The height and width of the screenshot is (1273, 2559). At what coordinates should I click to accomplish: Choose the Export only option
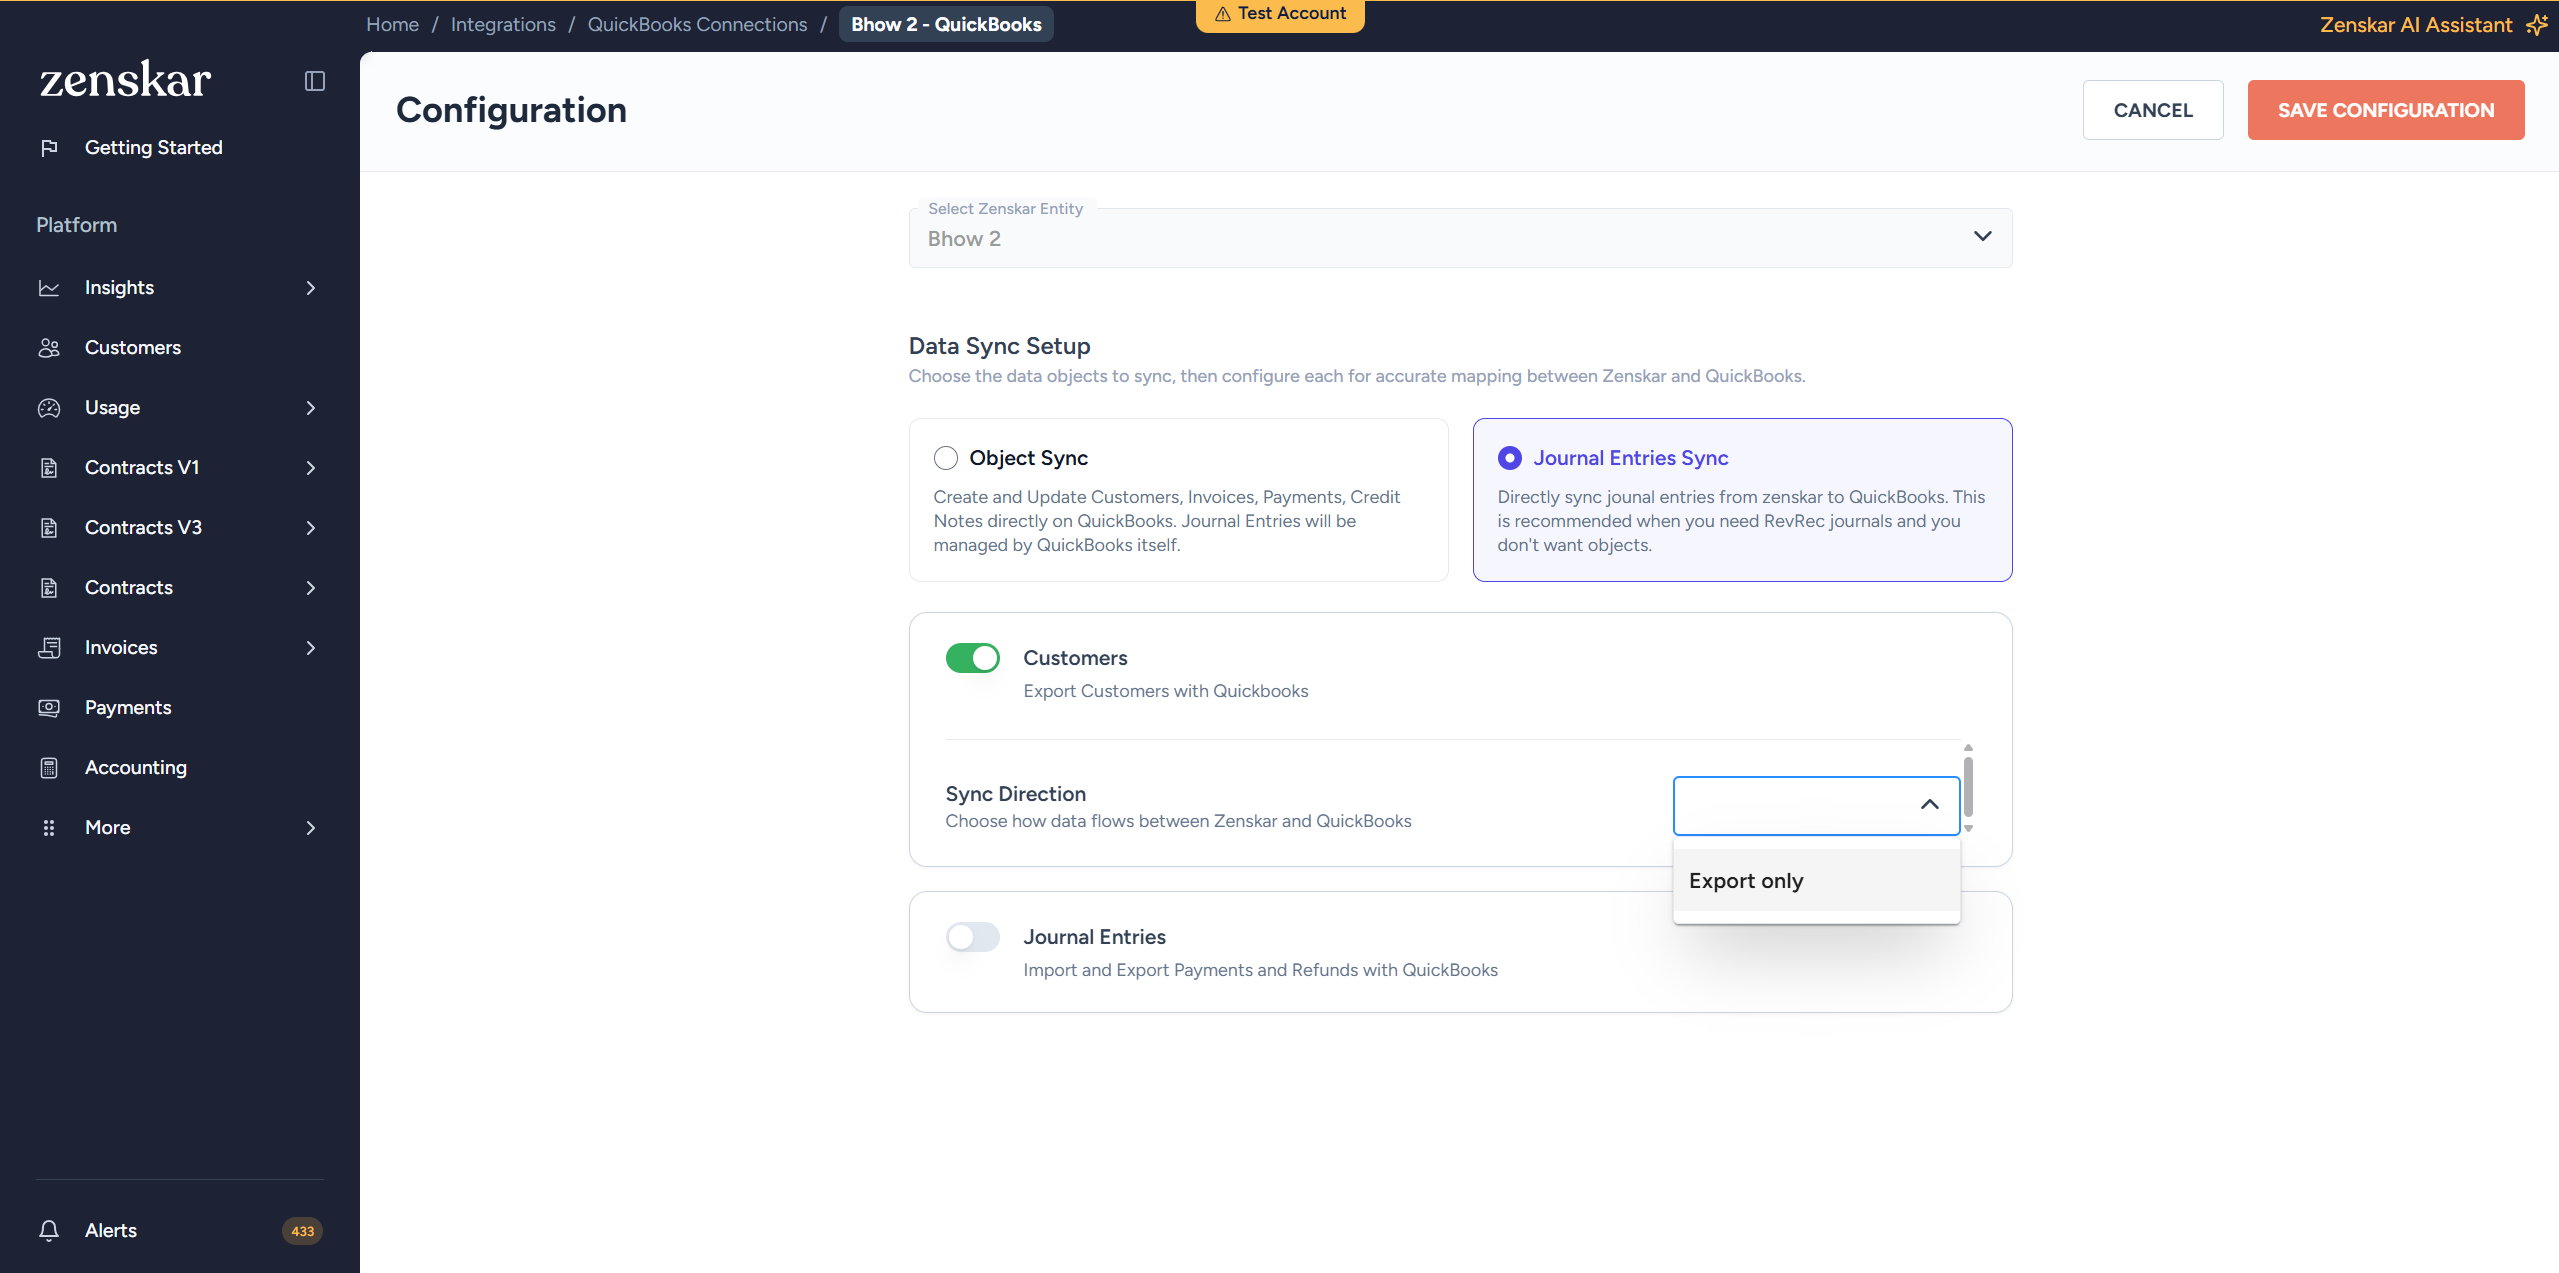1746,881
